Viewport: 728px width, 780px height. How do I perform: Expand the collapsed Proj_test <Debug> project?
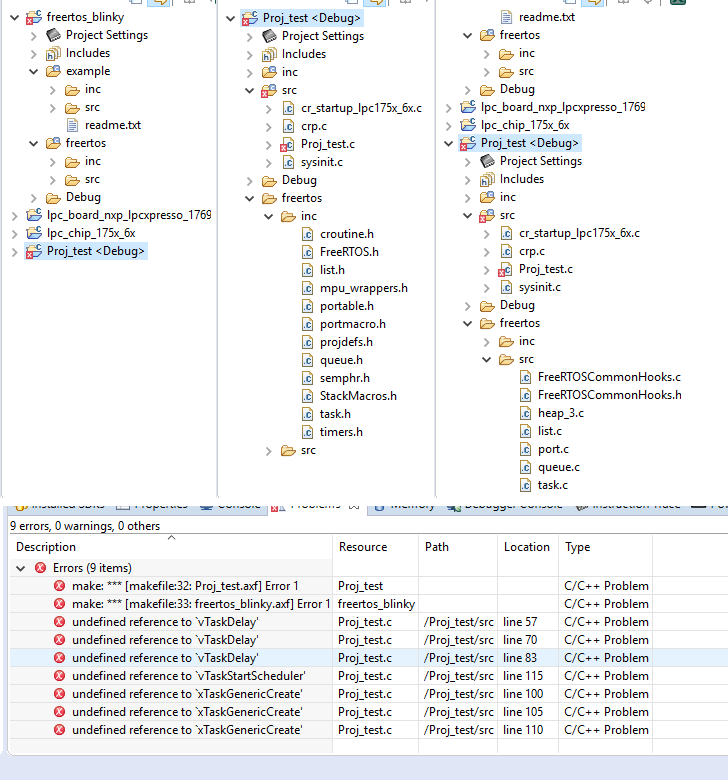15,252
